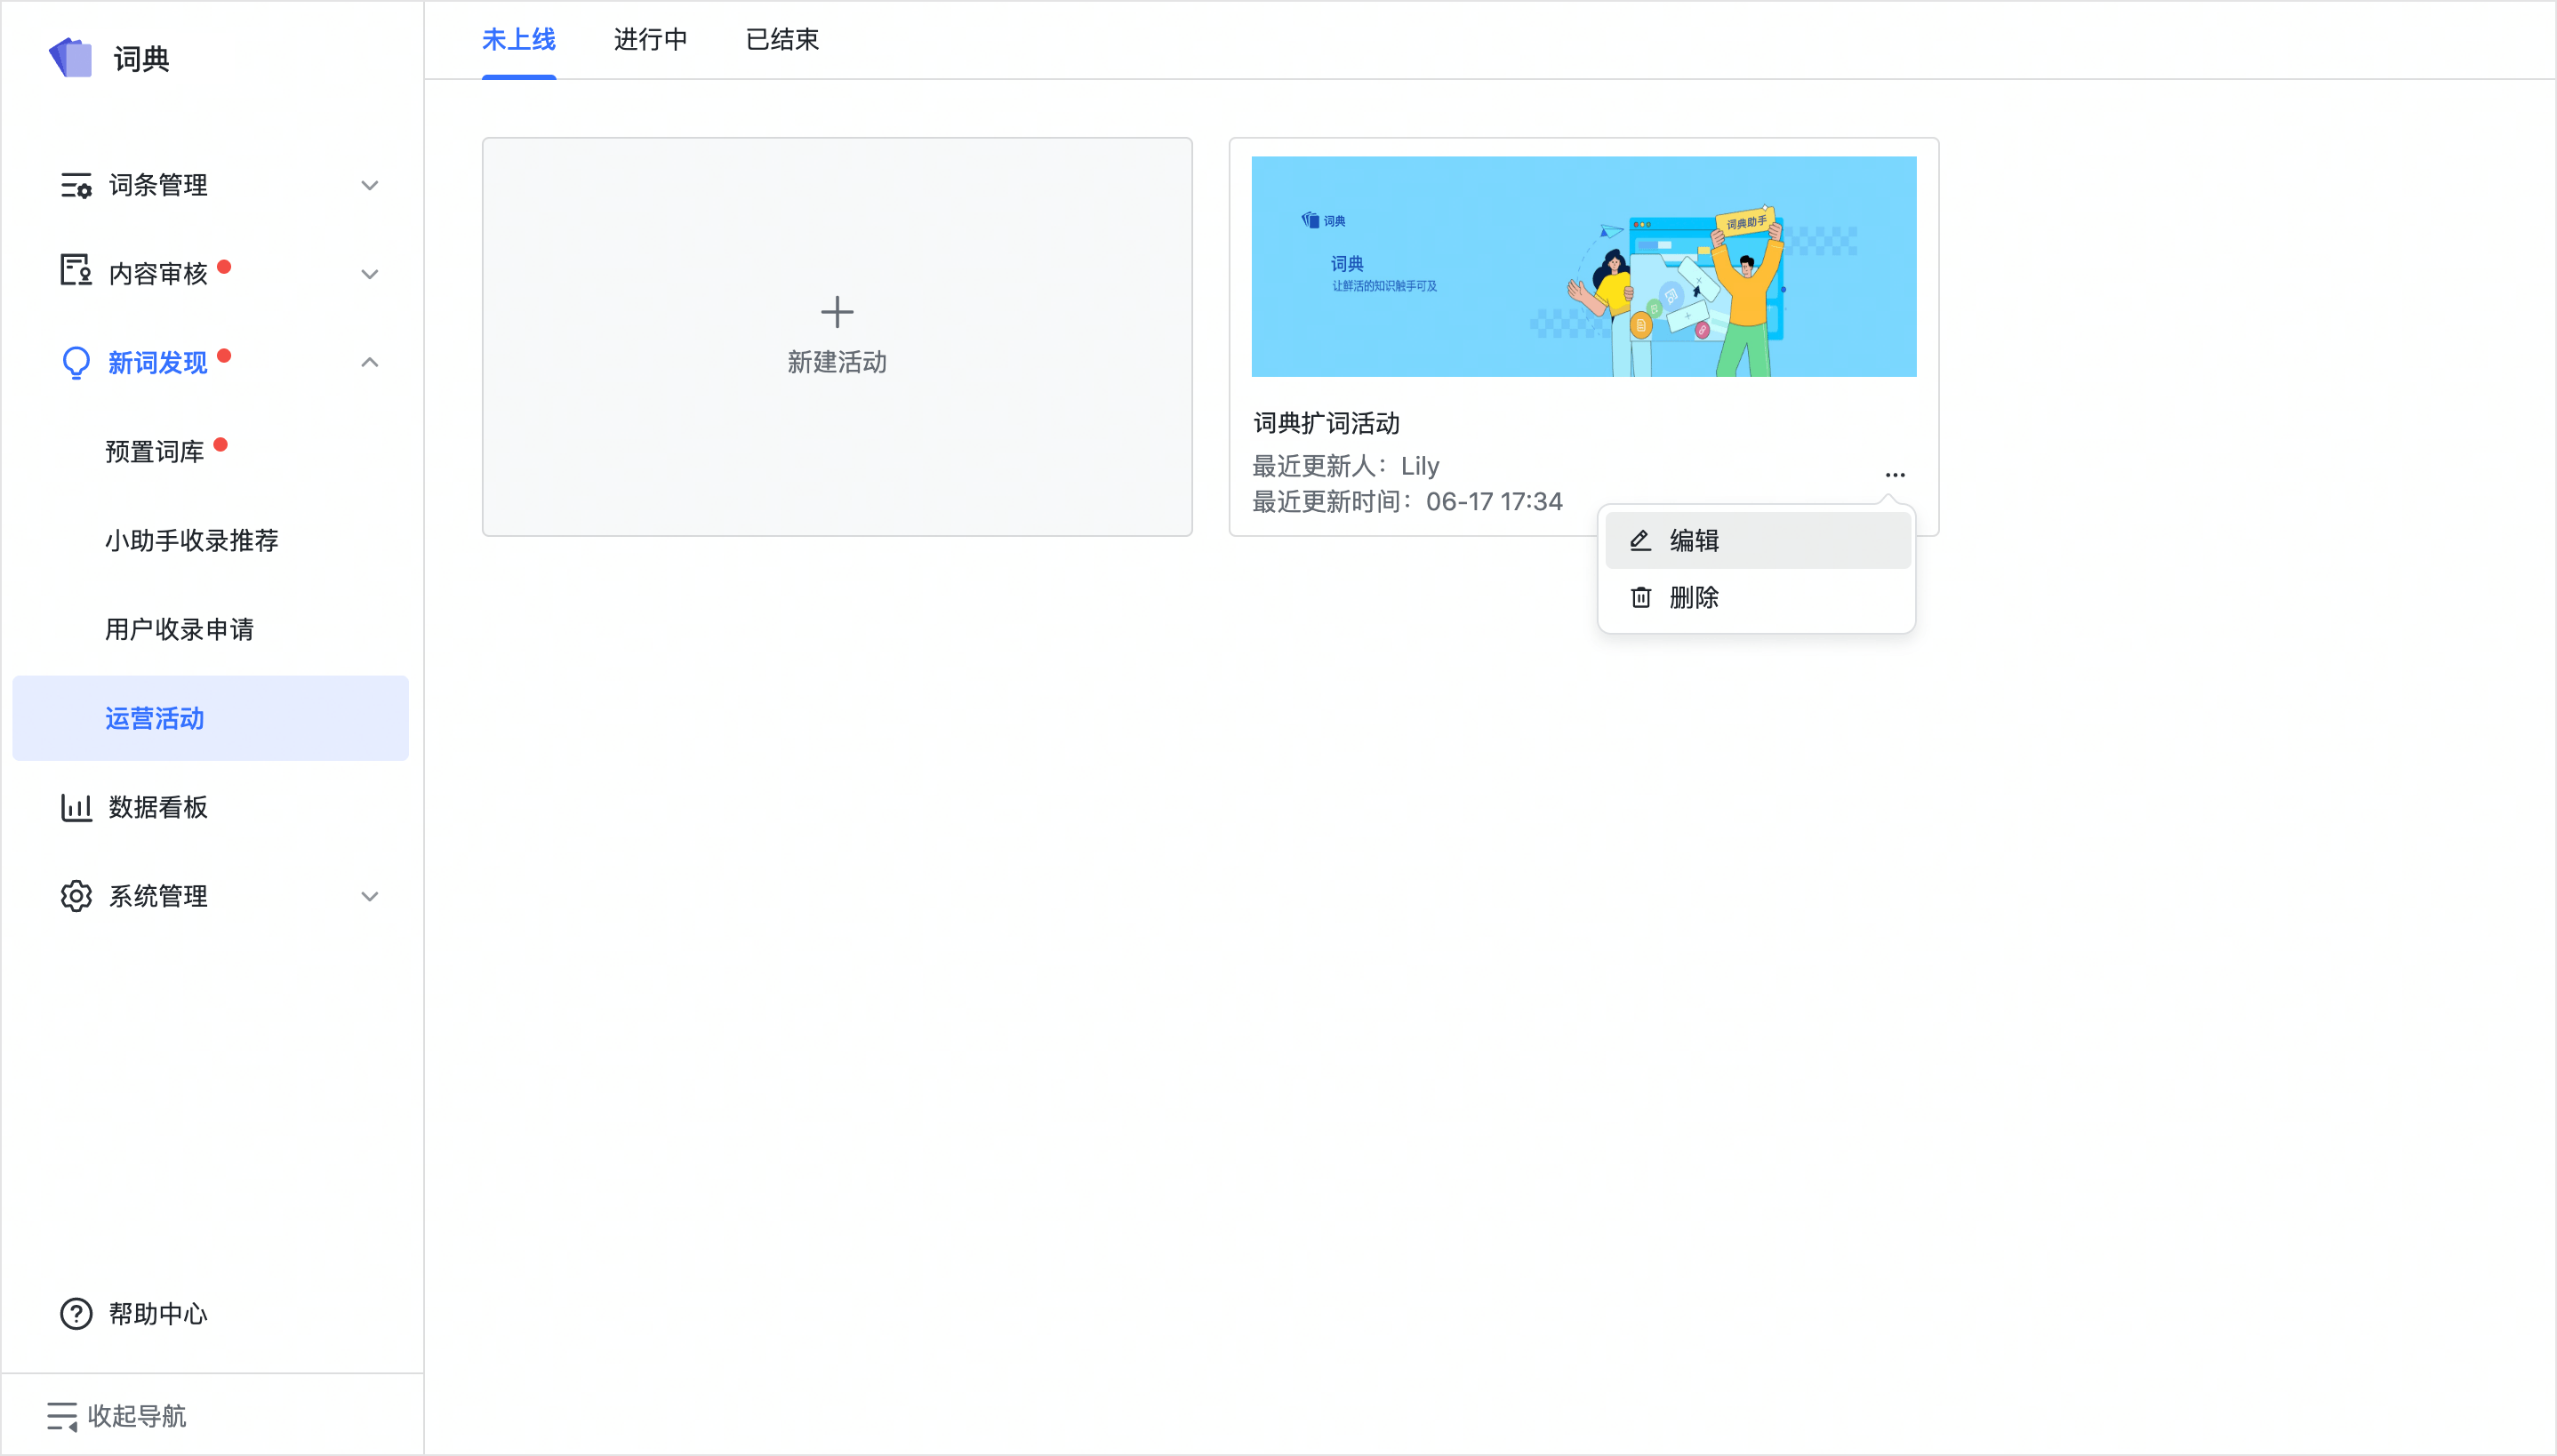Collapse the 新词发现 section chevron
The height and width of the screenshot is (1456, 2557).
click(369, 362)
